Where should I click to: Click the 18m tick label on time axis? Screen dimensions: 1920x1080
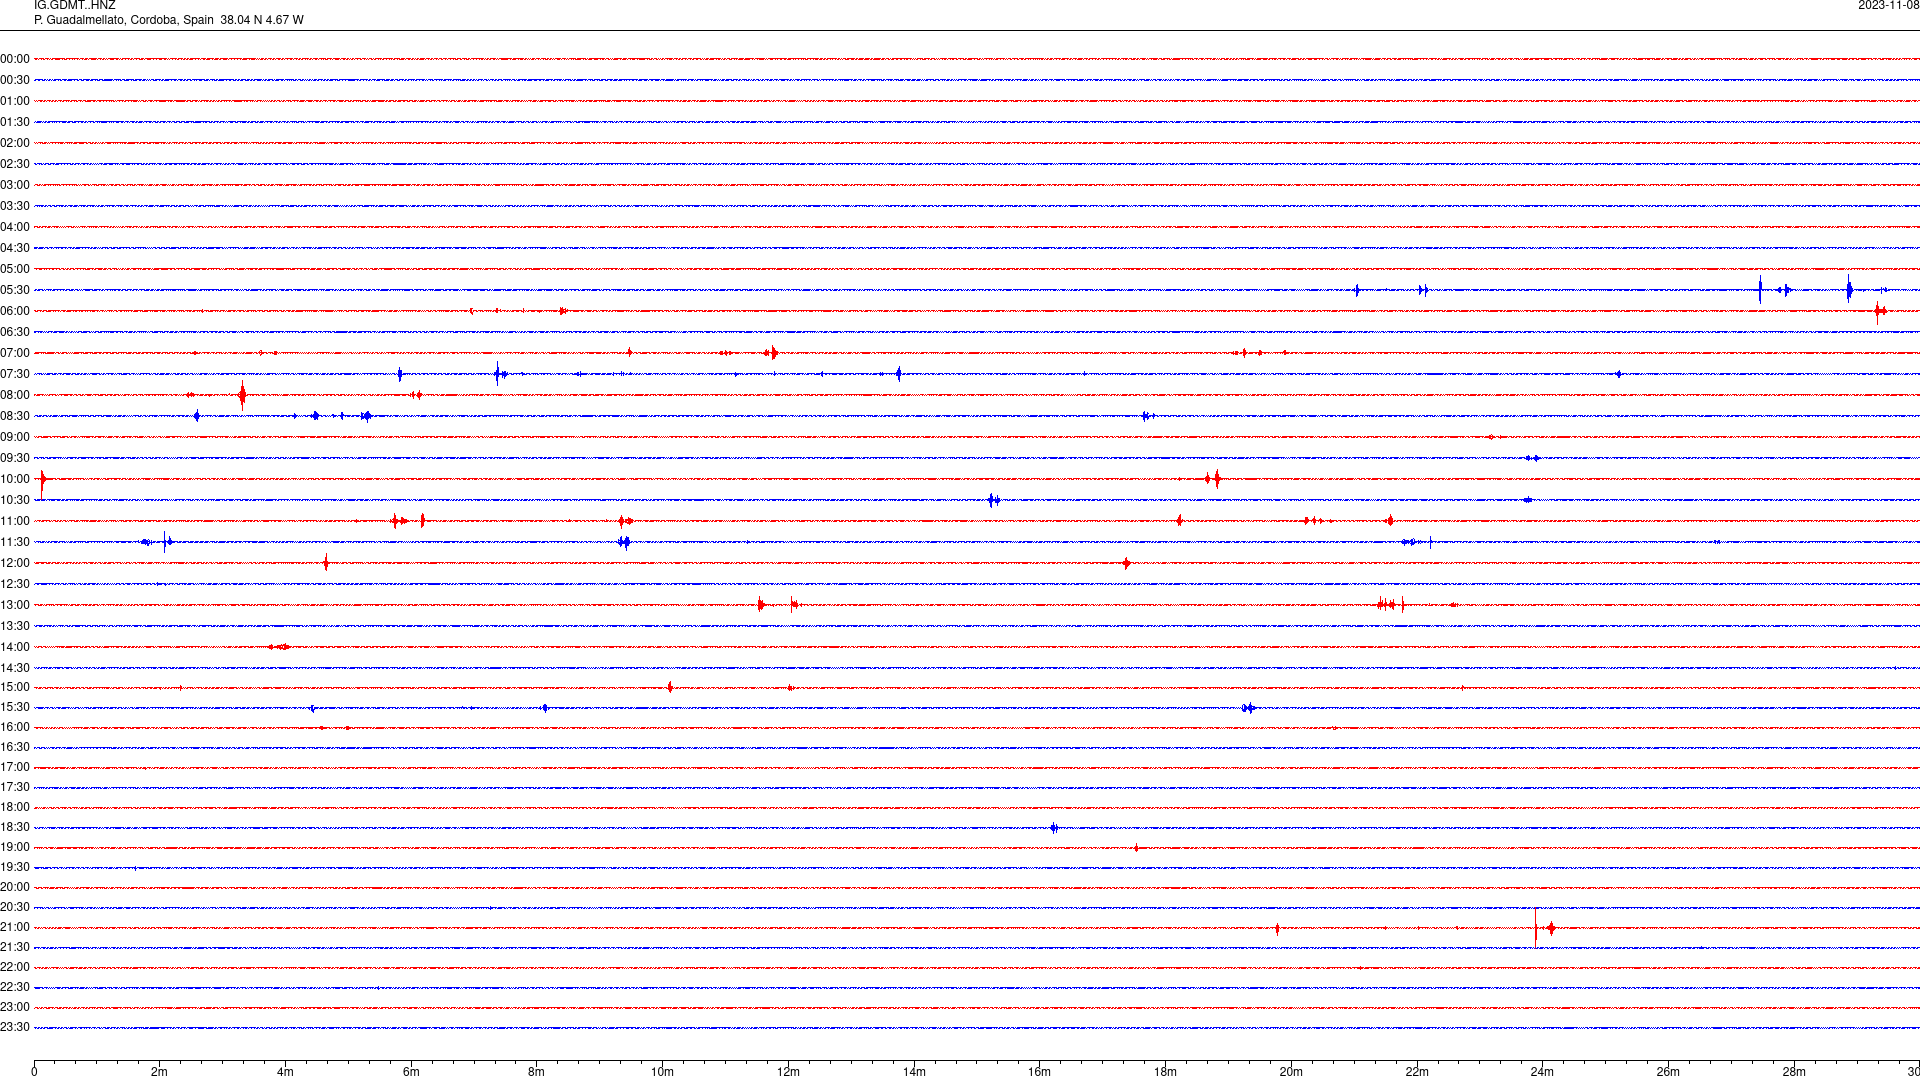tap(1165, 1072)
